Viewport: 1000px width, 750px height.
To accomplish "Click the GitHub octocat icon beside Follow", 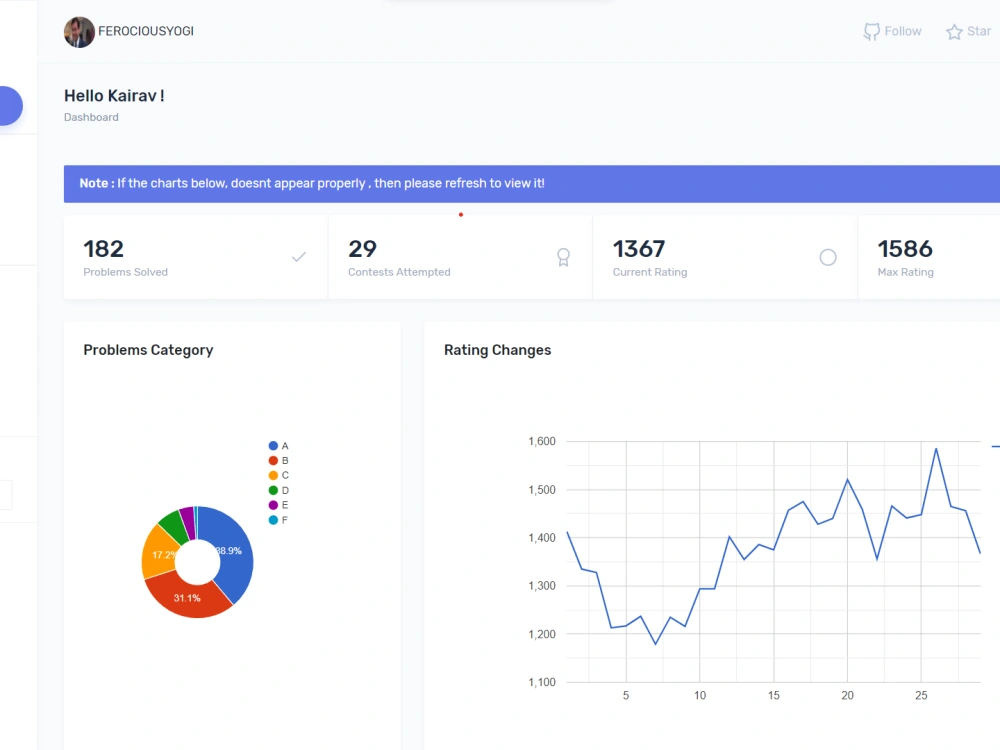I will (x=871, y=31).
